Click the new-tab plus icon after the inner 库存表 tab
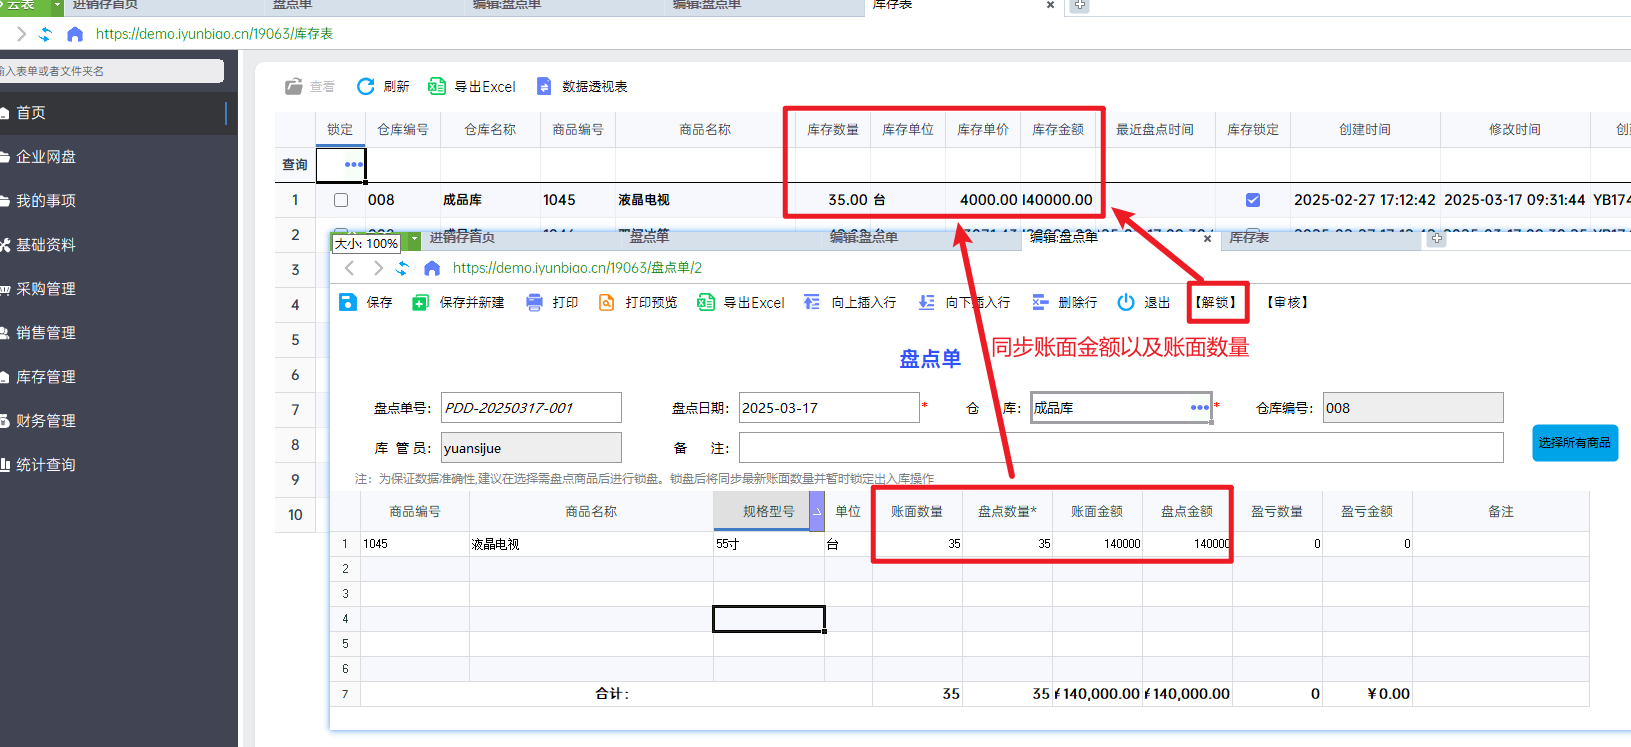 (1437, 238)
